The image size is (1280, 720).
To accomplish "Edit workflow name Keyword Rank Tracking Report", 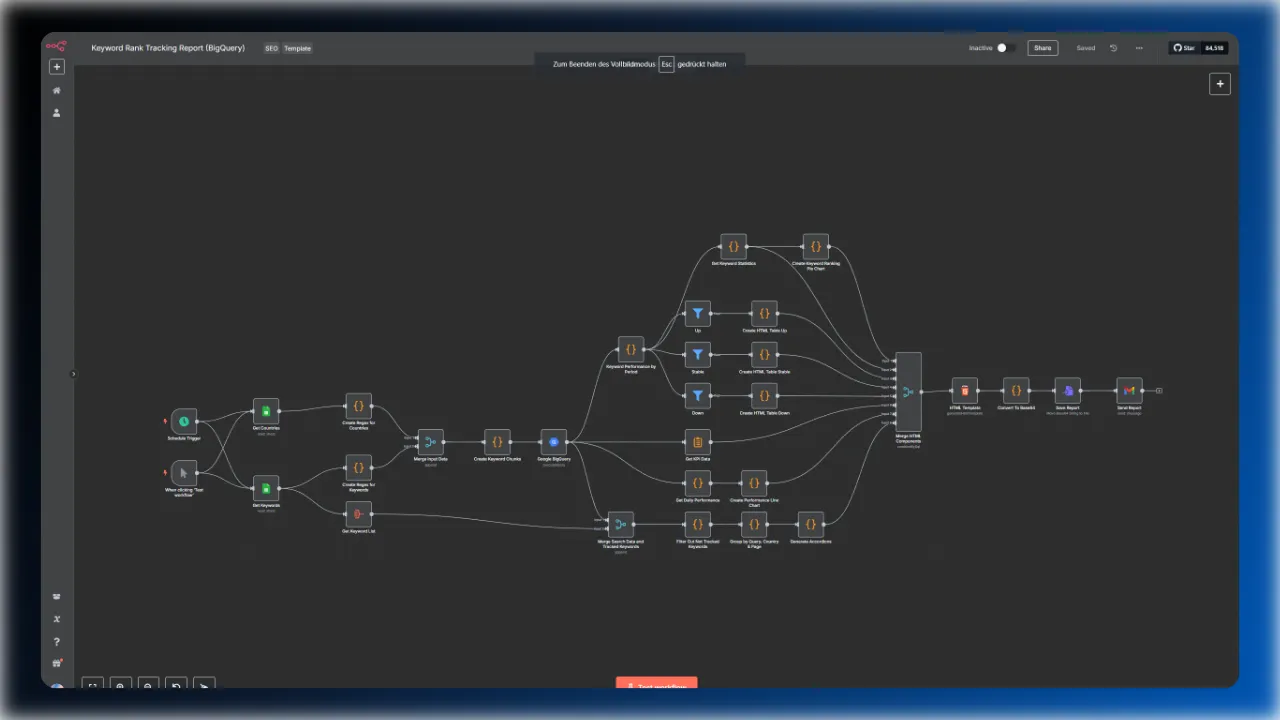I will [x=168, y=48].
